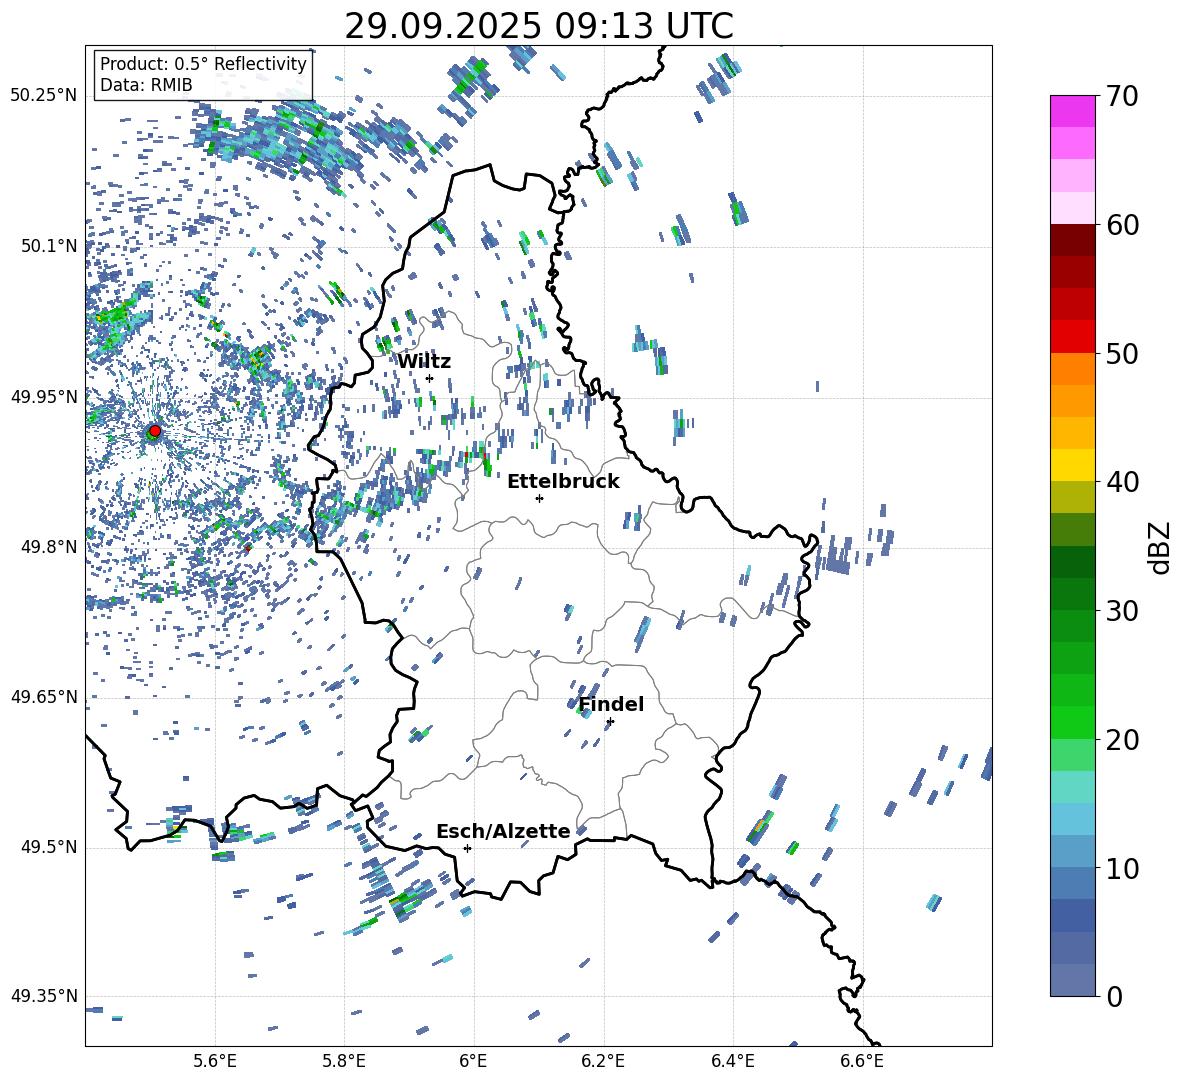Click the Product: 0.5° Reflectivity info text
The width and height of the screenshot is (1184, 1081).
[203, 64]
